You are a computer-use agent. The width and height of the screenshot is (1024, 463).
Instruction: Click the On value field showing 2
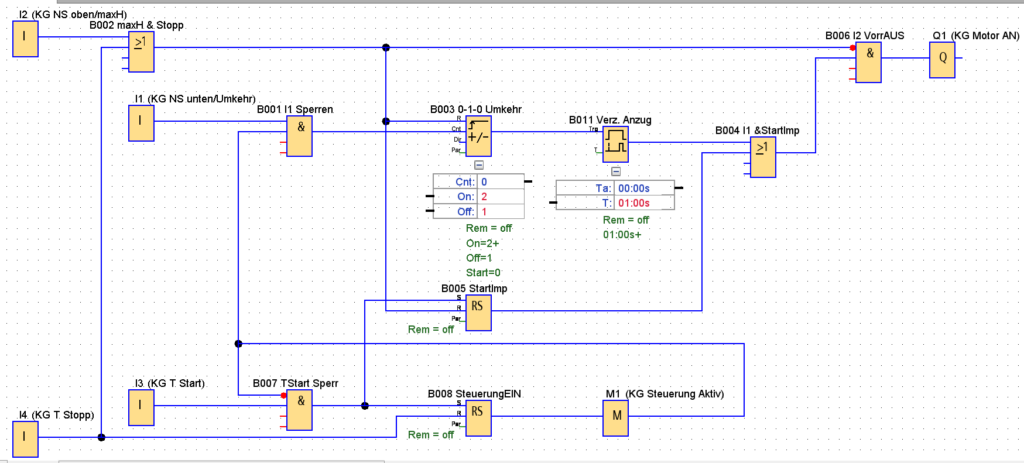pos(501,196)
